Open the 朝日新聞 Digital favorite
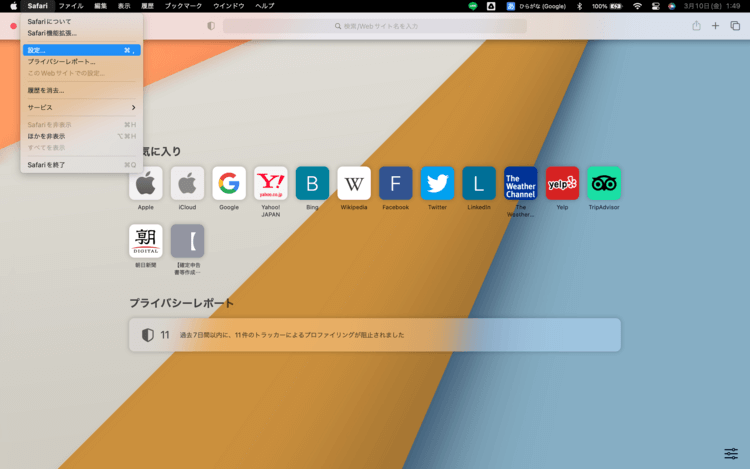 click(145, 241)
